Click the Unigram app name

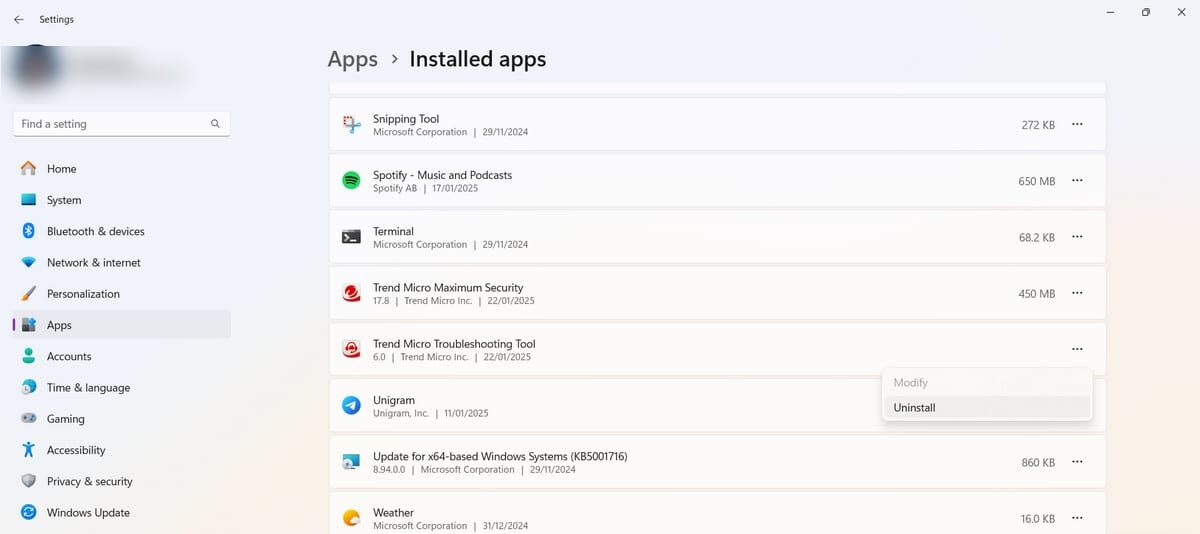point(394,400)
